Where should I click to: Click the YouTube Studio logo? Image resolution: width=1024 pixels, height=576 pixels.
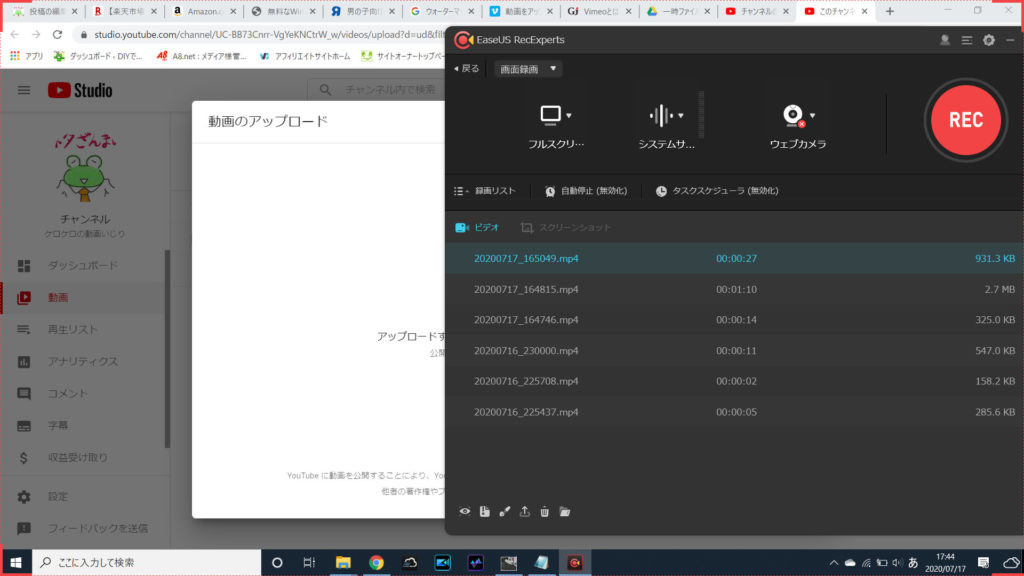click(80, 90)
